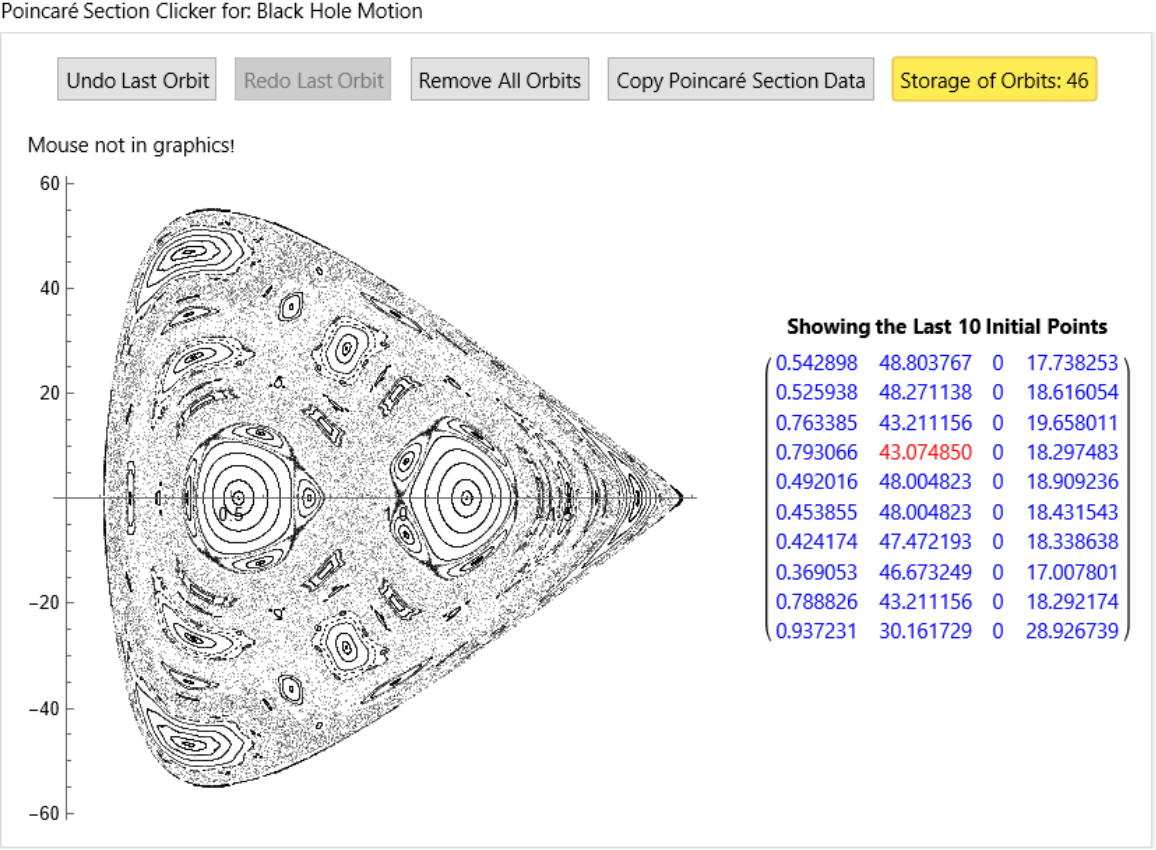Remove all orbits from the plot
1156x850 pixels.
(x=499, y=81)
